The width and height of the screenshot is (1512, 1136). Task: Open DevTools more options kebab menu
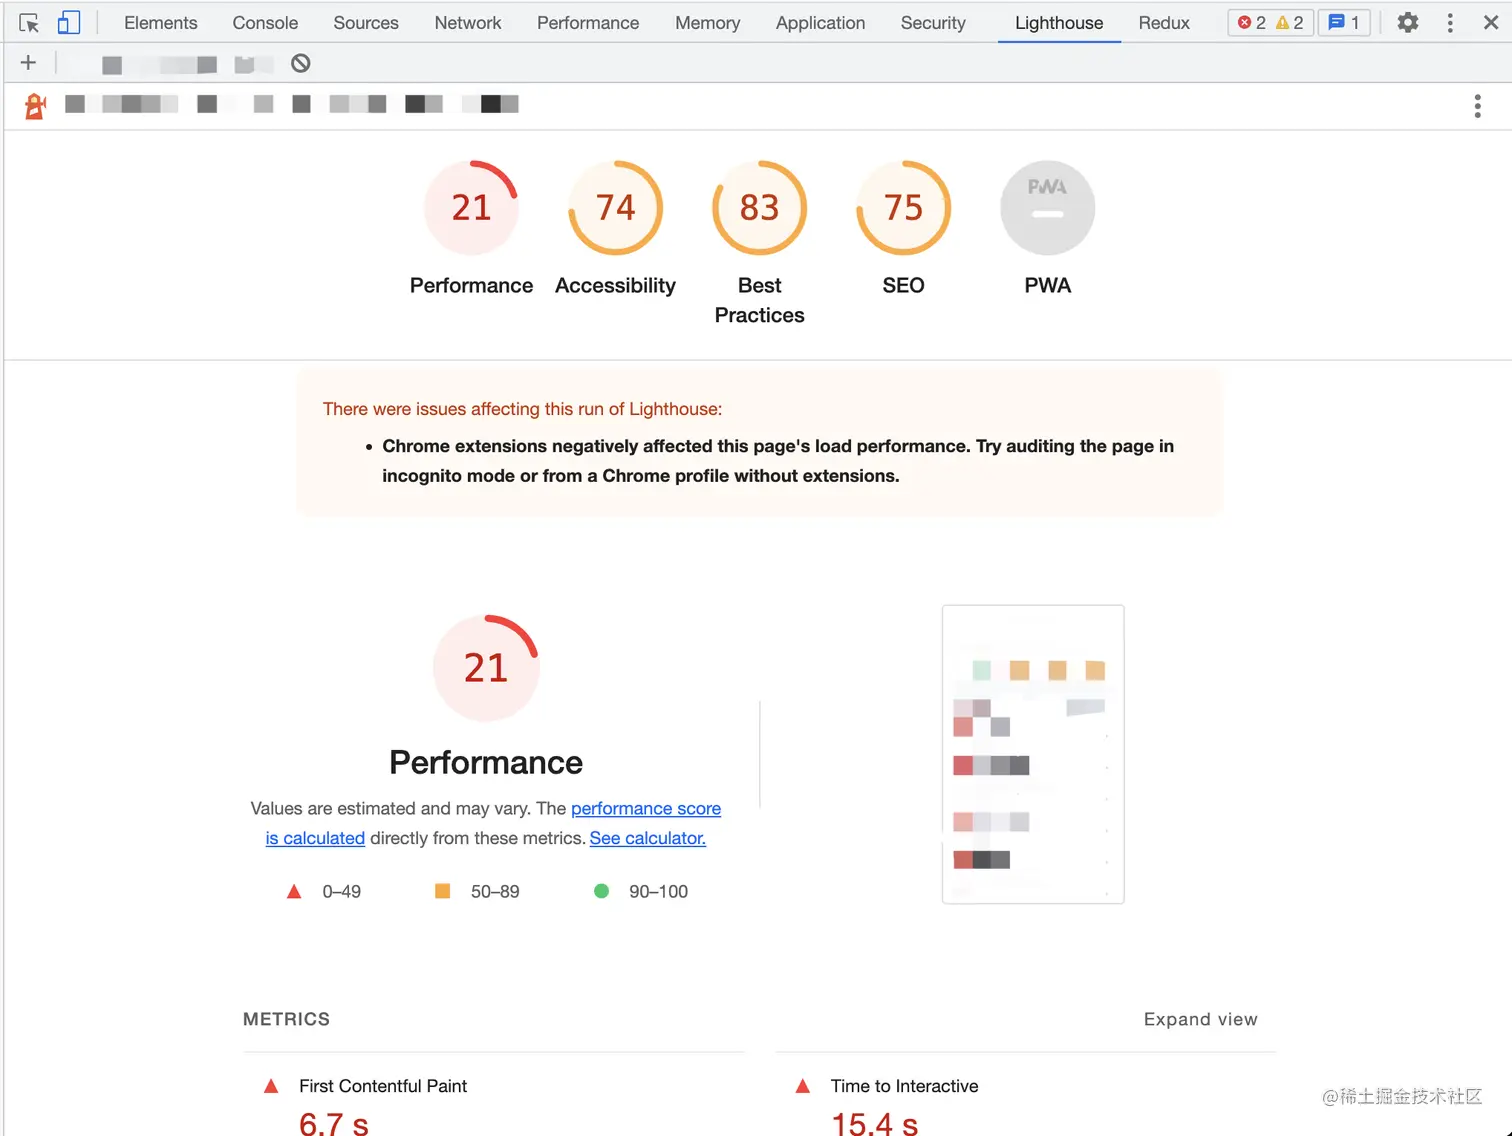point(1450,22)
